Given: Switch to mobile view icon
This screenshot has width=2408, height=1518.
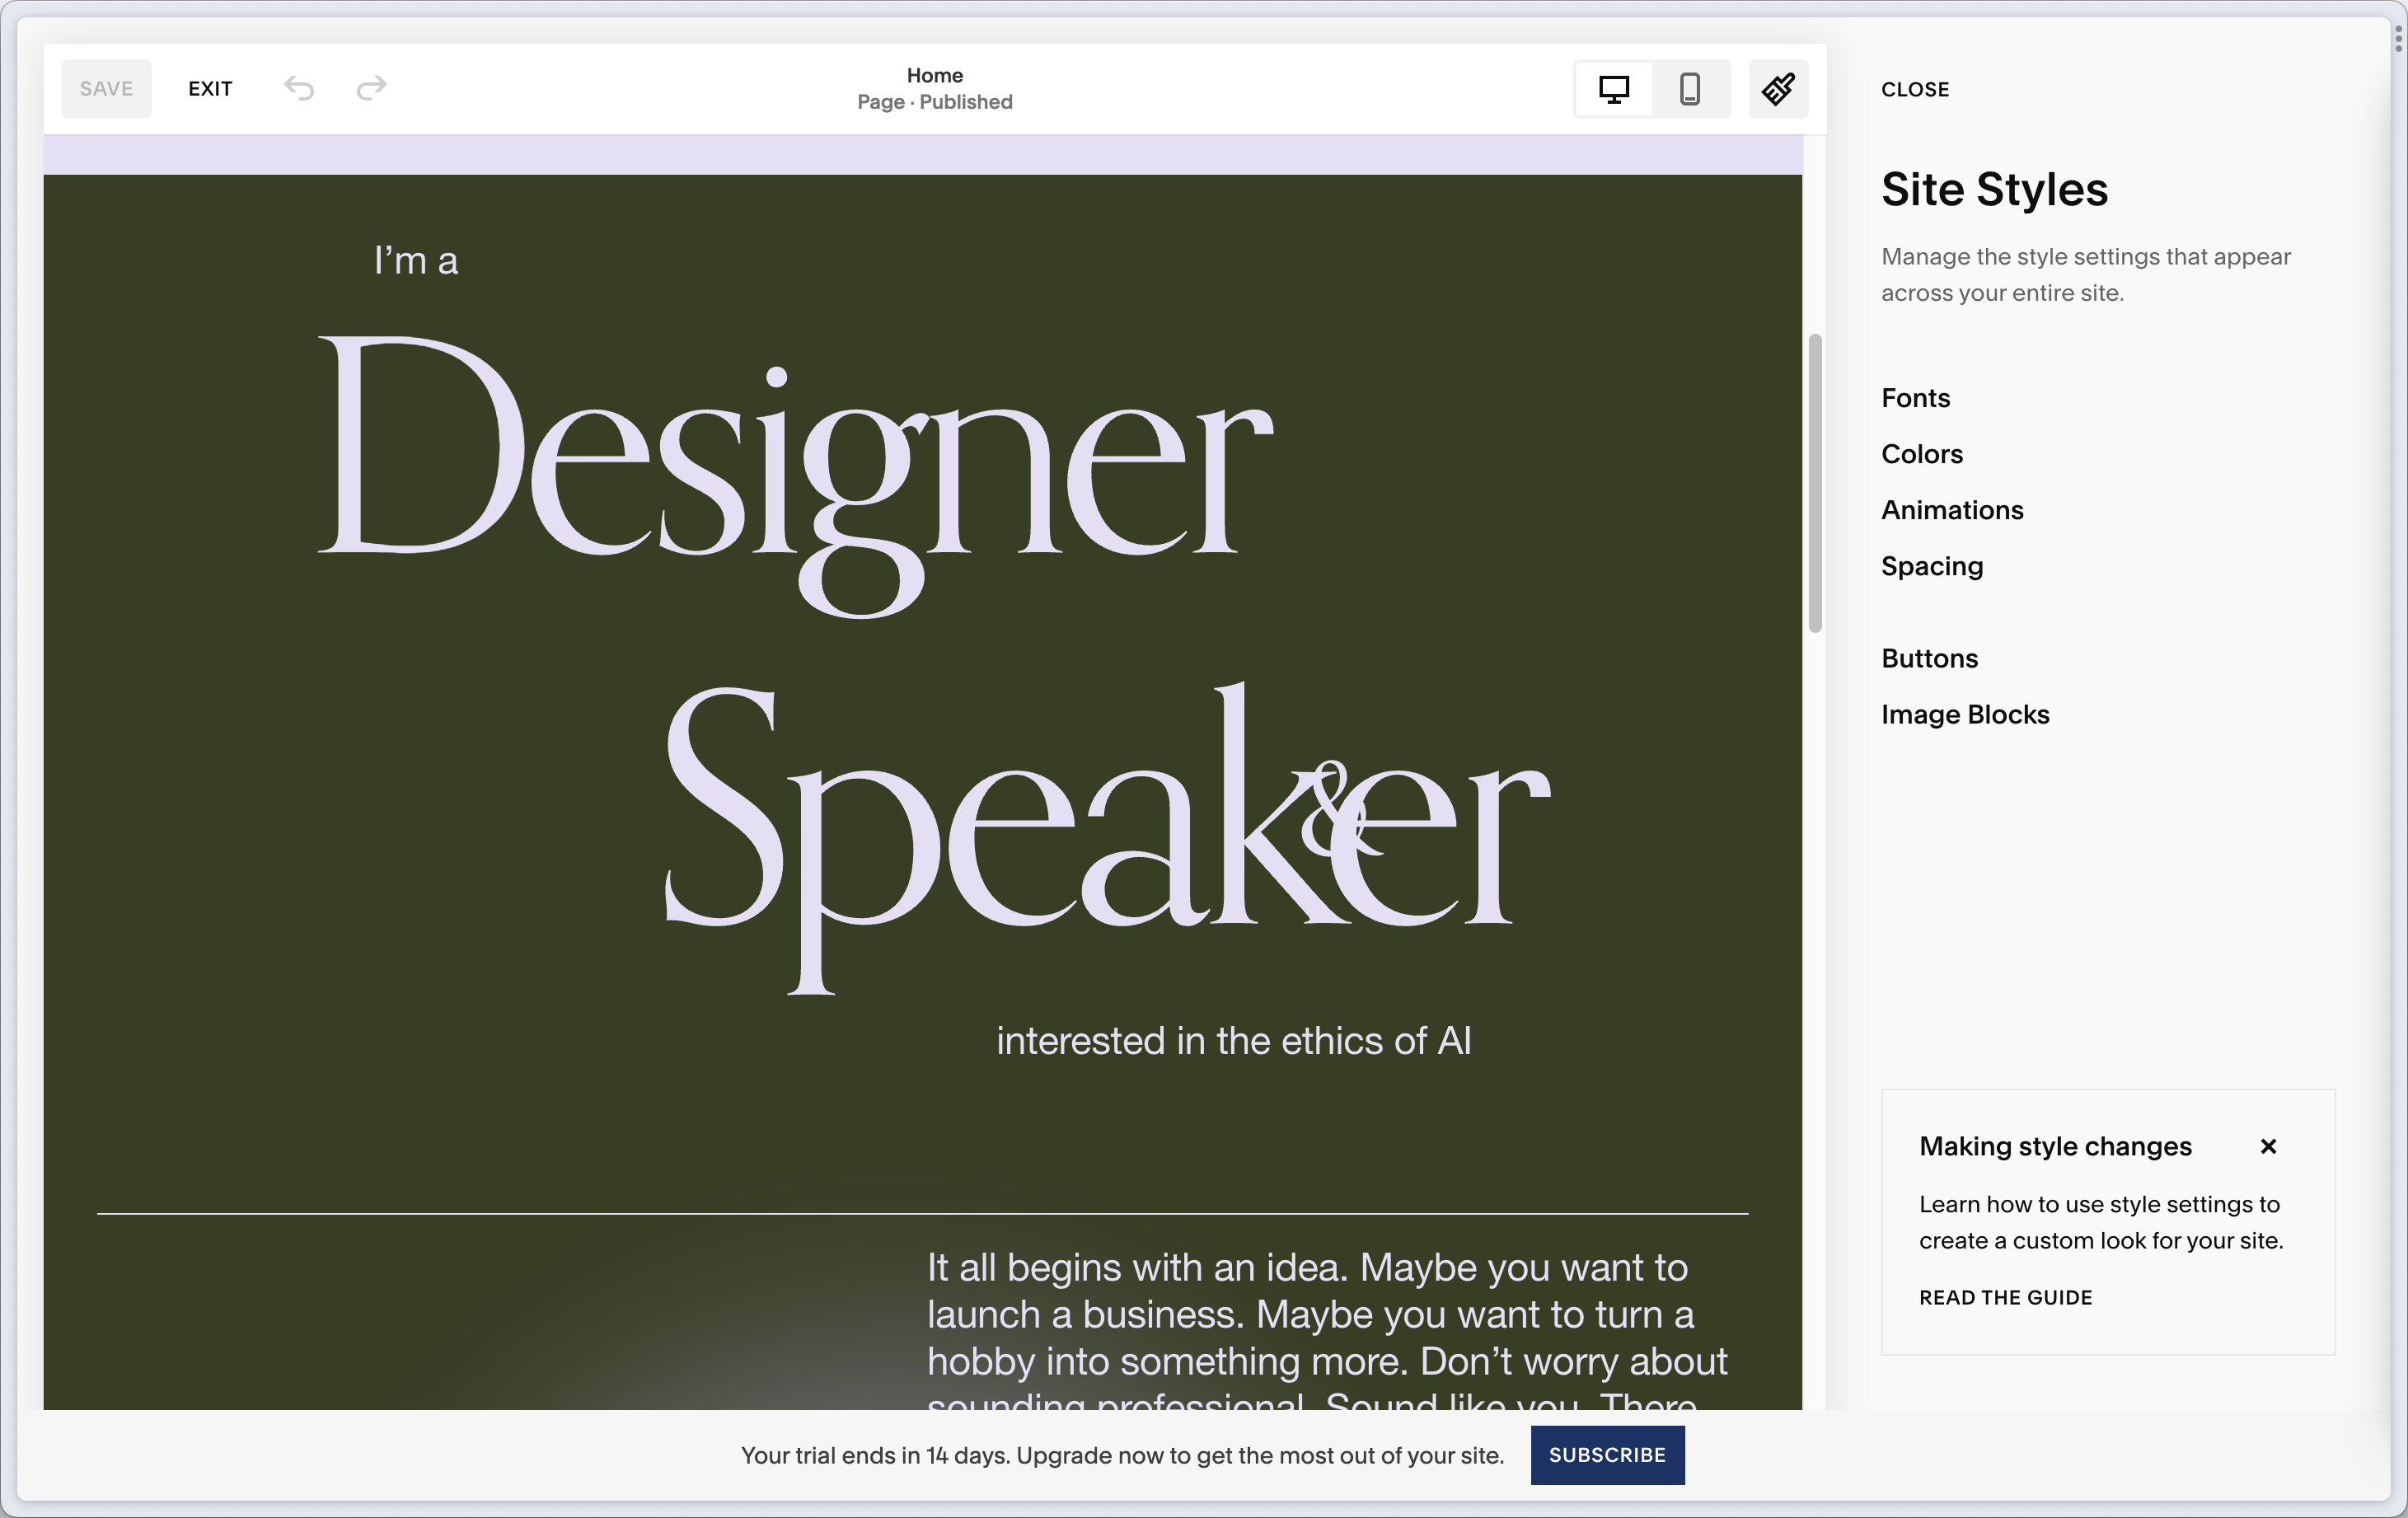Looking at the screenshot, I should [1689, 89].
